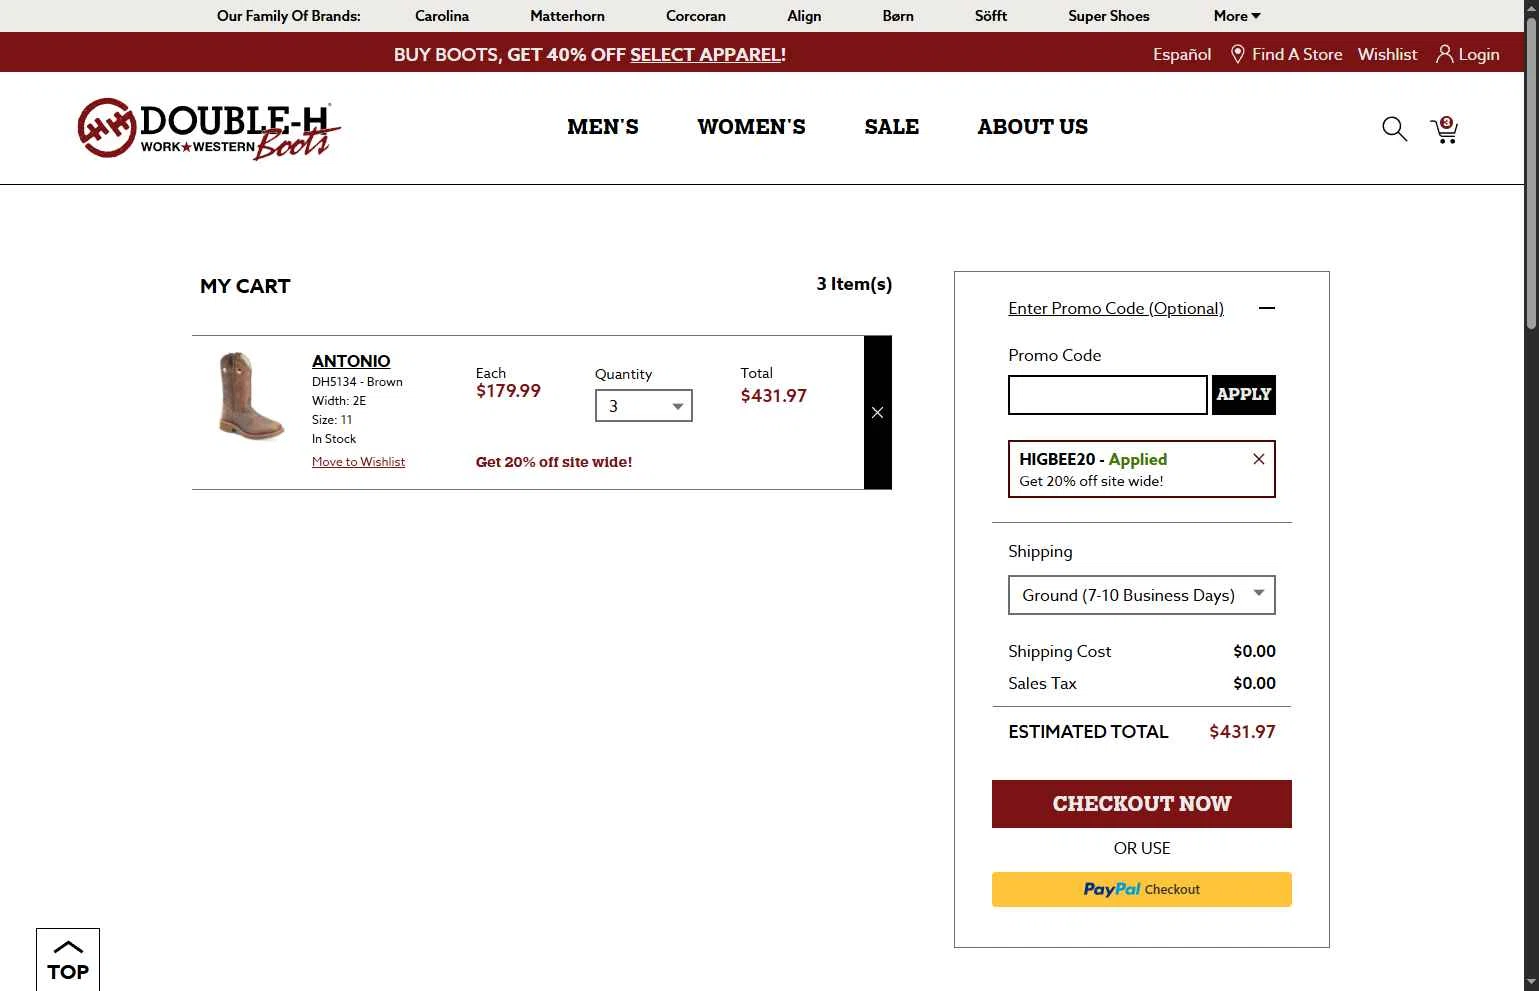This screenshot has width=1539, height=991.
Task: Collapse promo code section with minus icon
Action: point(1267,308)
